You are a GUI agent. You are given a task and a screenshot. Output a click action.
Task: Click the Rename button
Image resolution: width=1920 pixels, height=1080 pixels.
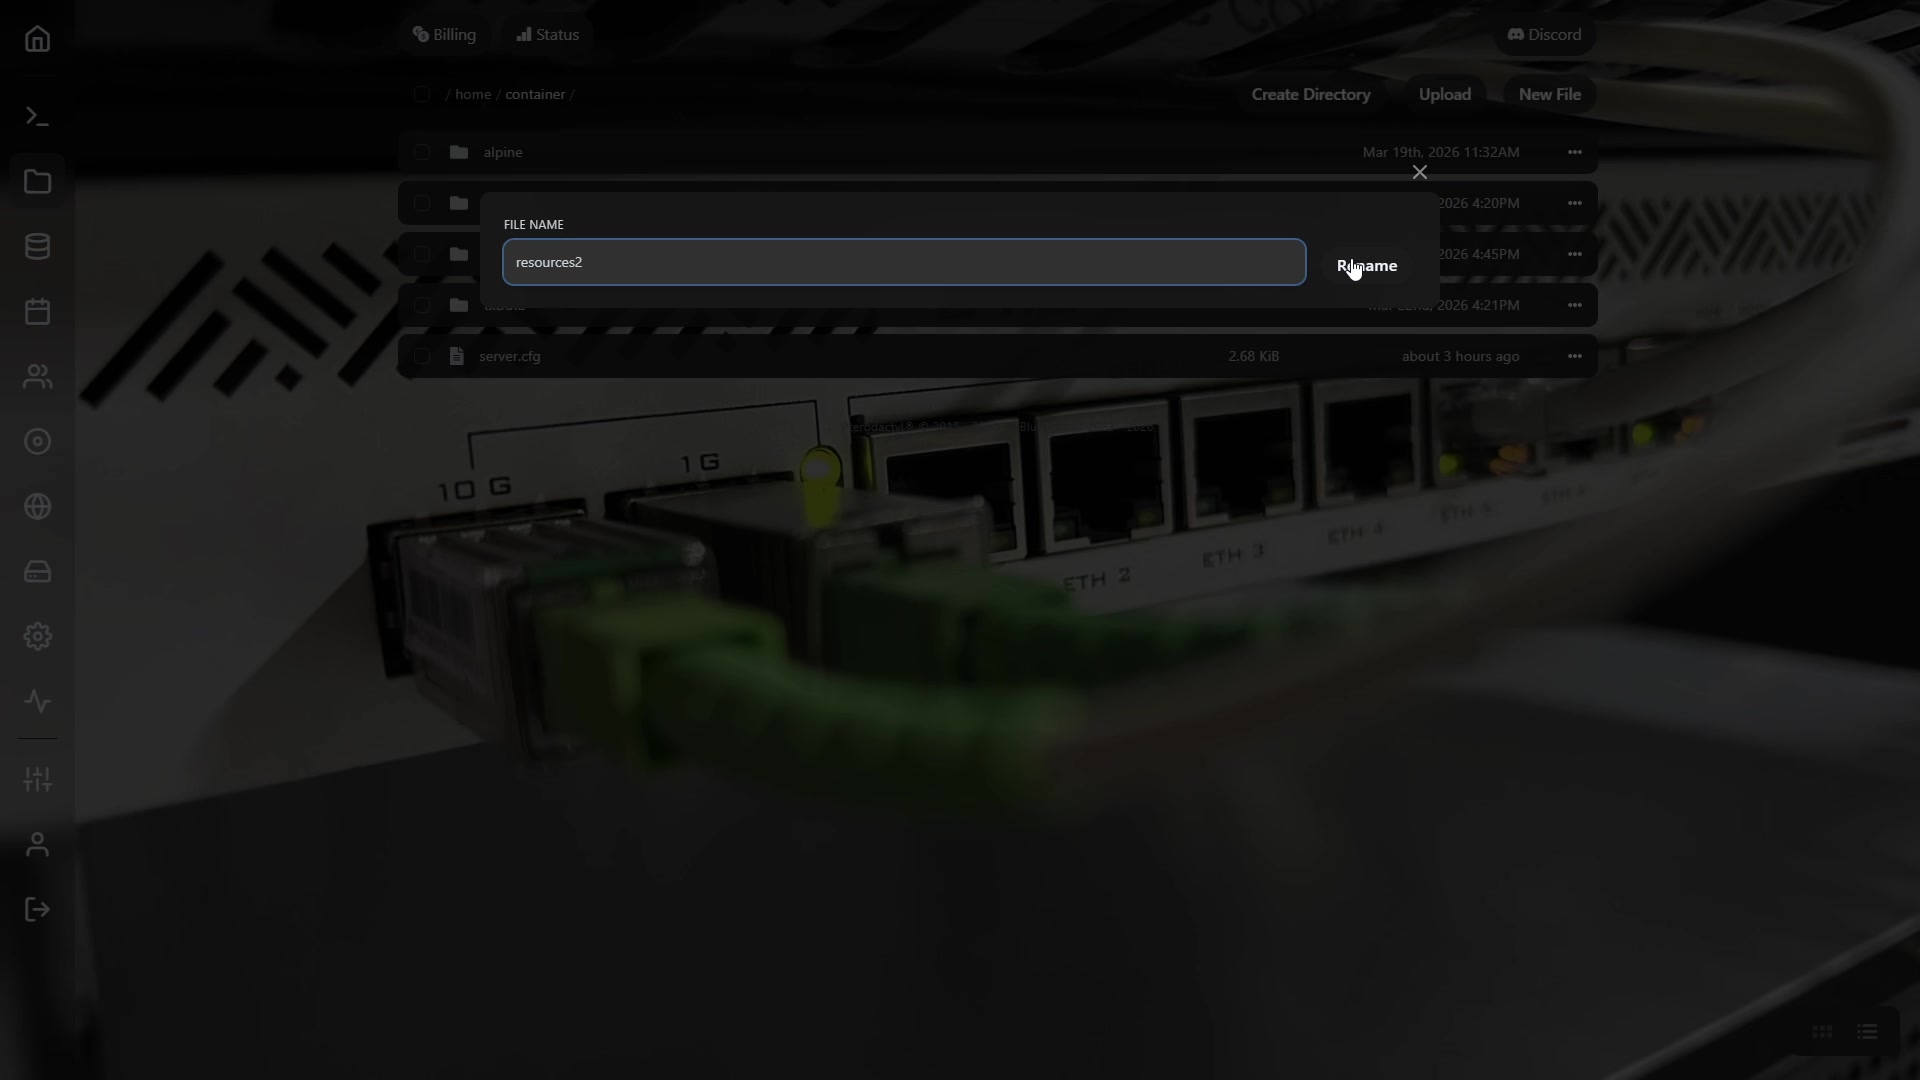[1367, 266]
